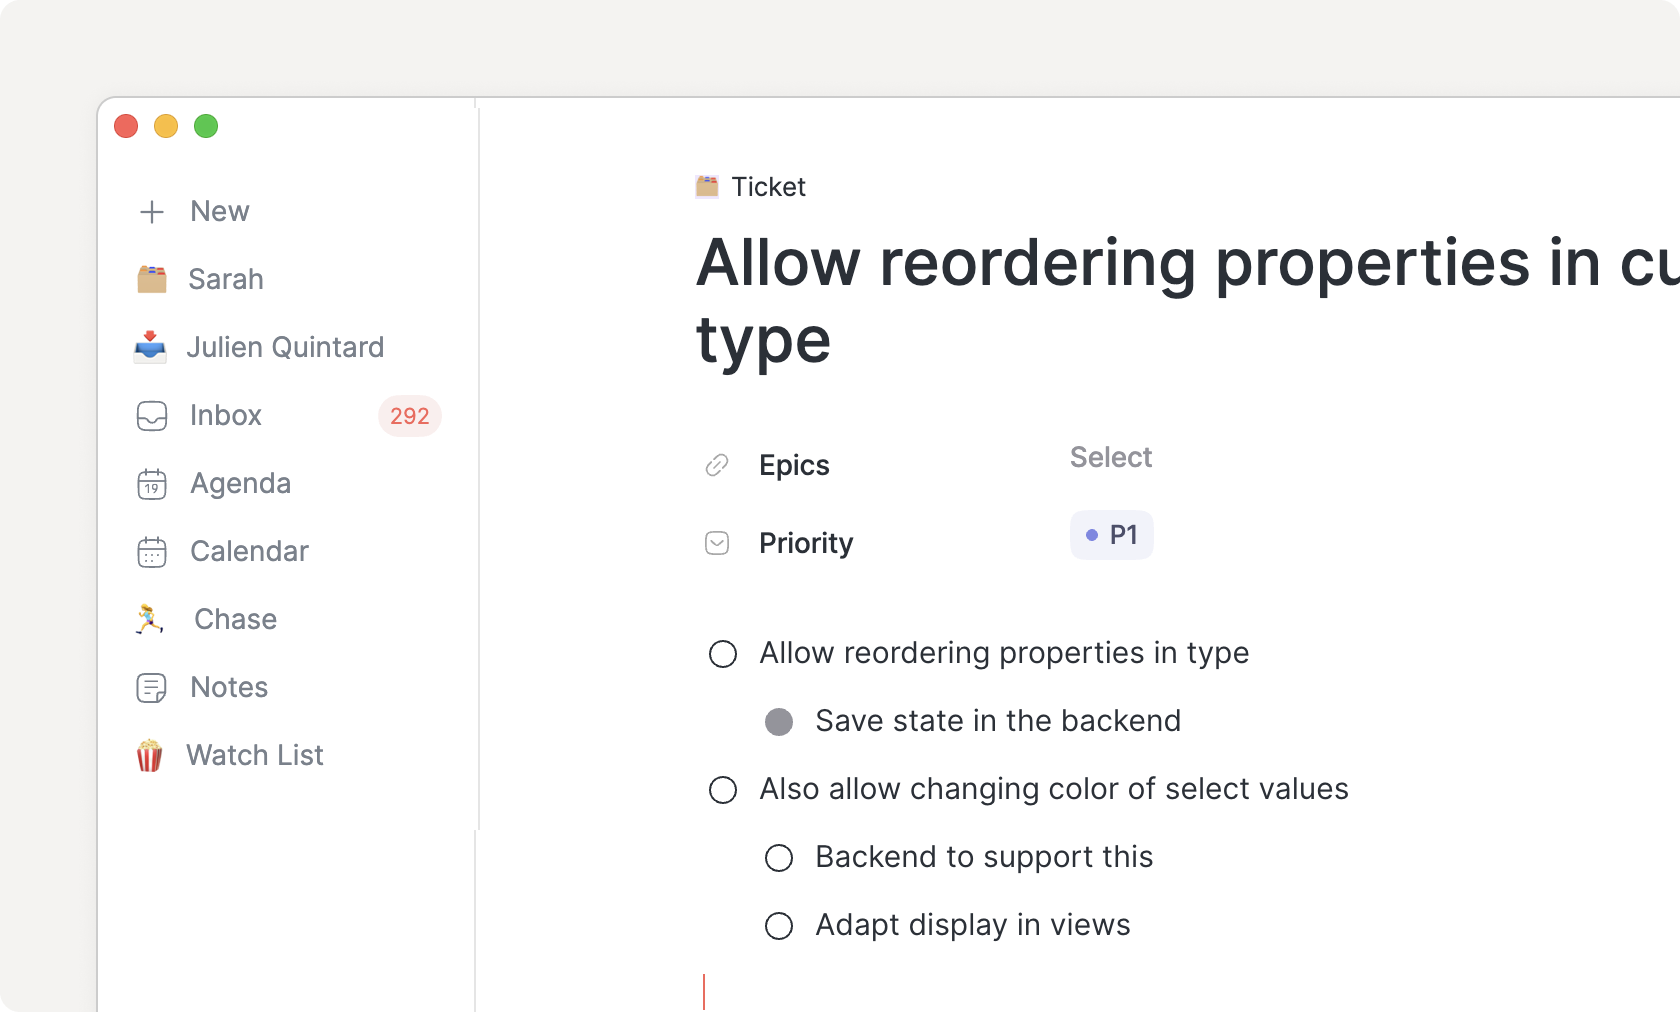Tick the 'Adapt display in views' checkbox

pyautogui.click(x=779, y=926)
